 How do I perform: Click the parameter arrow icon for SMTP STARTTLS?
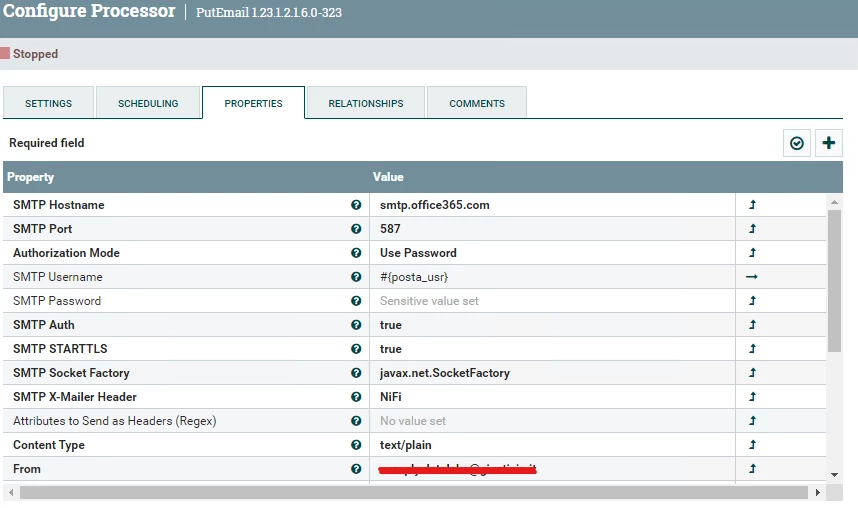click(x=752, y=349)
